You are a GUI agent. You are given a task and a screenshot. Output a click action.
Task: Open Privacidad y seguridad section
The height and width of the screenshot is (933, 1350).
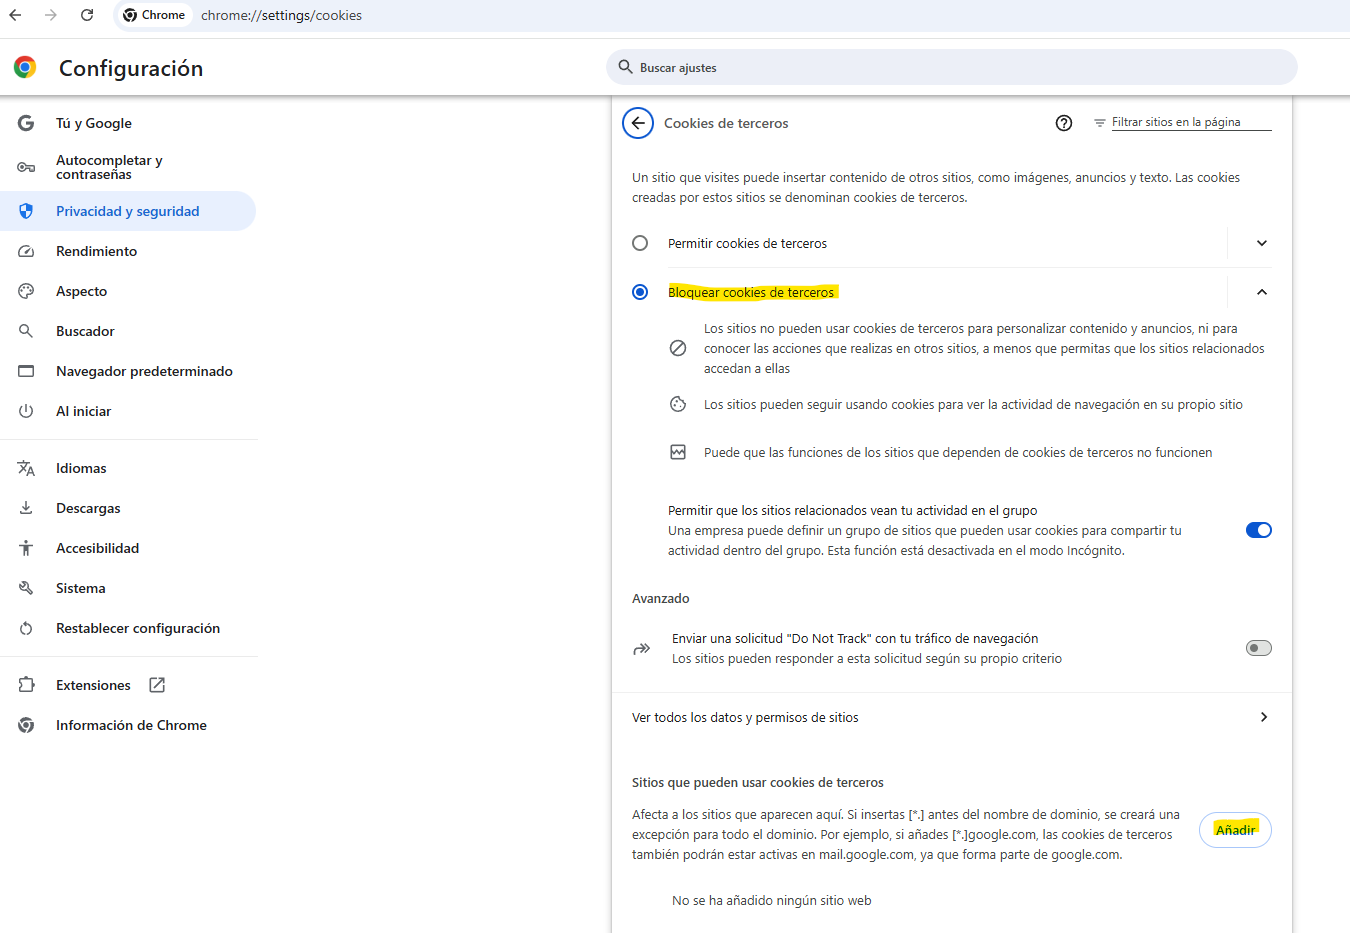tap(129, 211)
